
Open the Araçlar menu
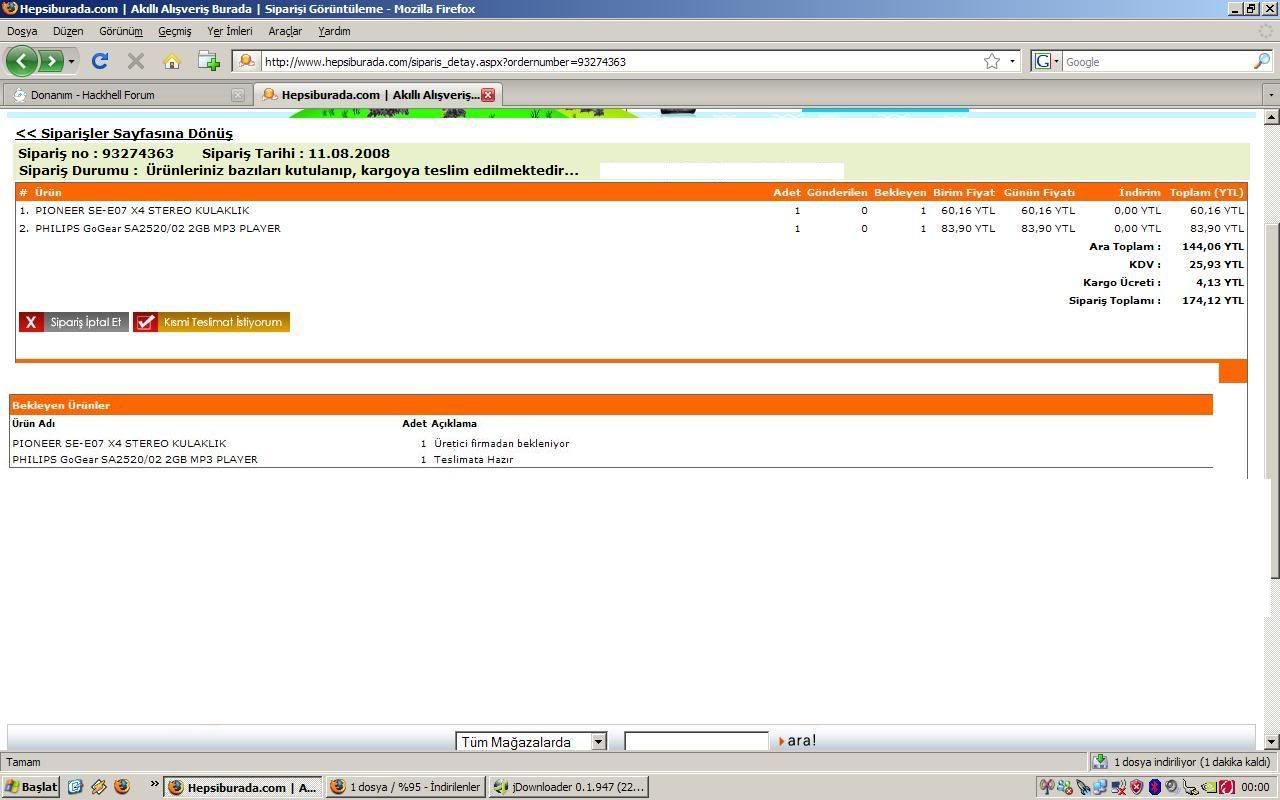tap(285, 31)
